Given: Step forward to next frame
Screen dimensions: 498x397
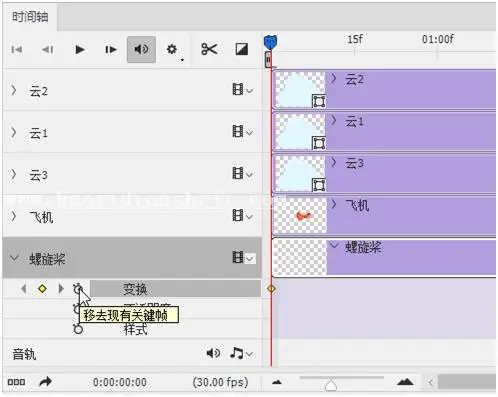Looking at the screenshot, I should tap(111, 50).
